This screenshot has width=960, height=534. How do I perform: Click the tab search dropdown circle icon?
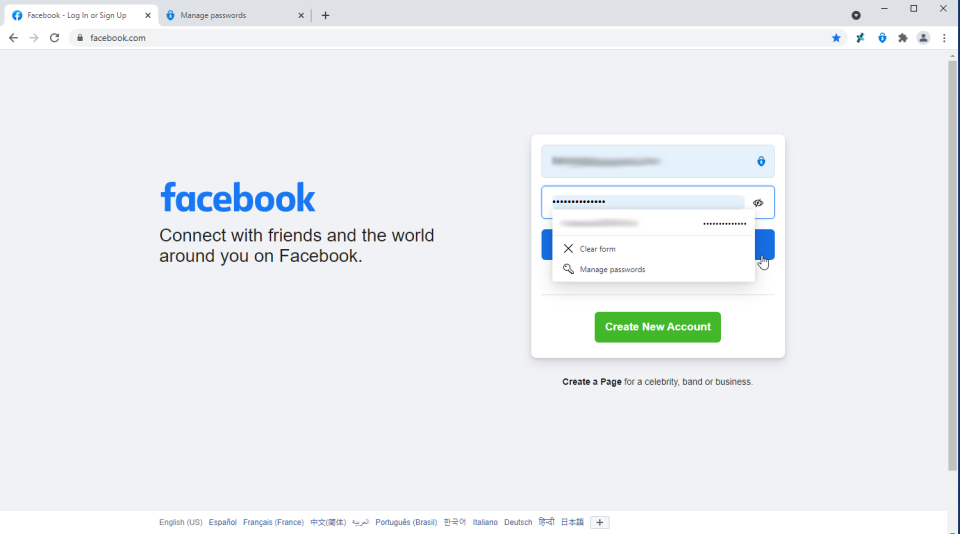pyautogui.click(x=856, y=15)
